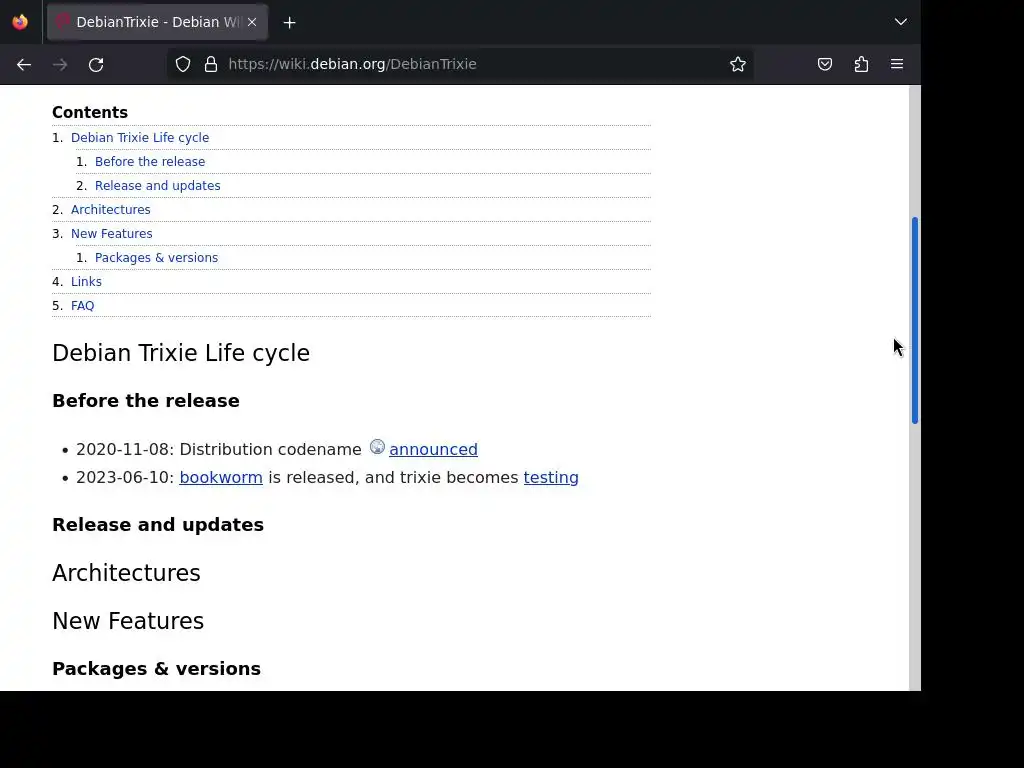This screenshot has height=768, width=1024.
Task: Open the Firefox application menu
Action: click(897, 64)
